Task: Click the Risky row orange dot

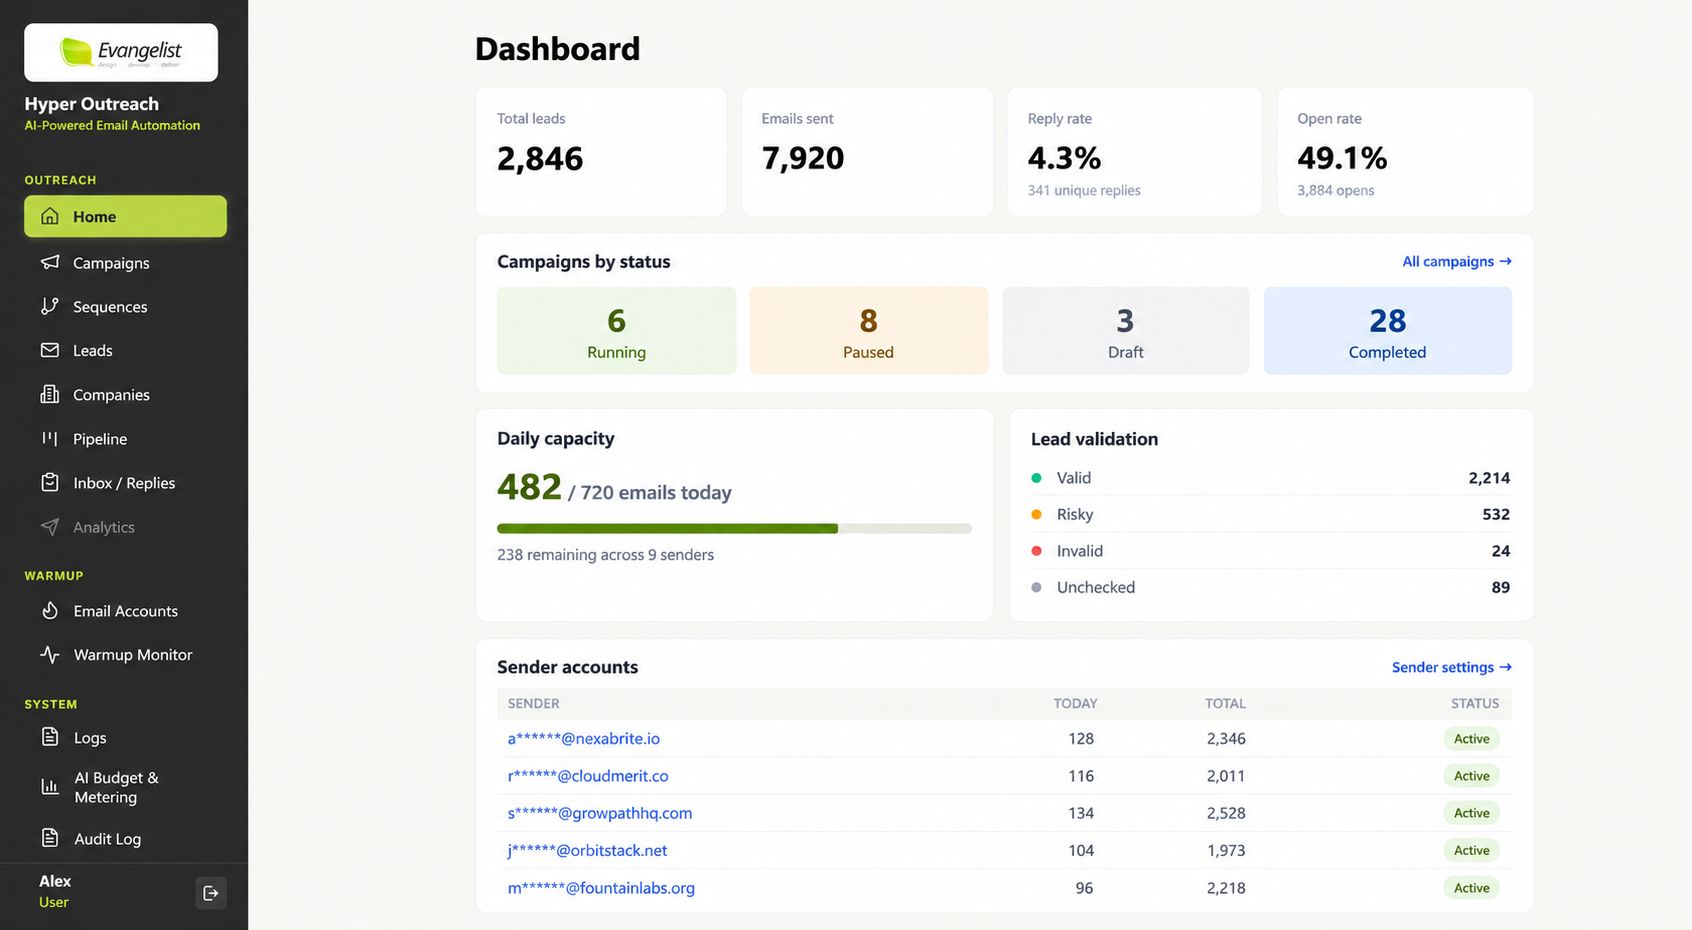Action: [x=1036, y=514]
